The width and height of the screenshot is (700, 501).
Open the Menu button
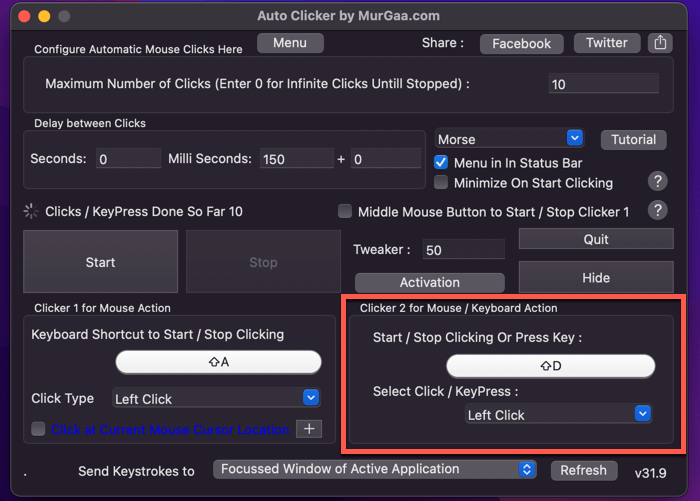290,43
